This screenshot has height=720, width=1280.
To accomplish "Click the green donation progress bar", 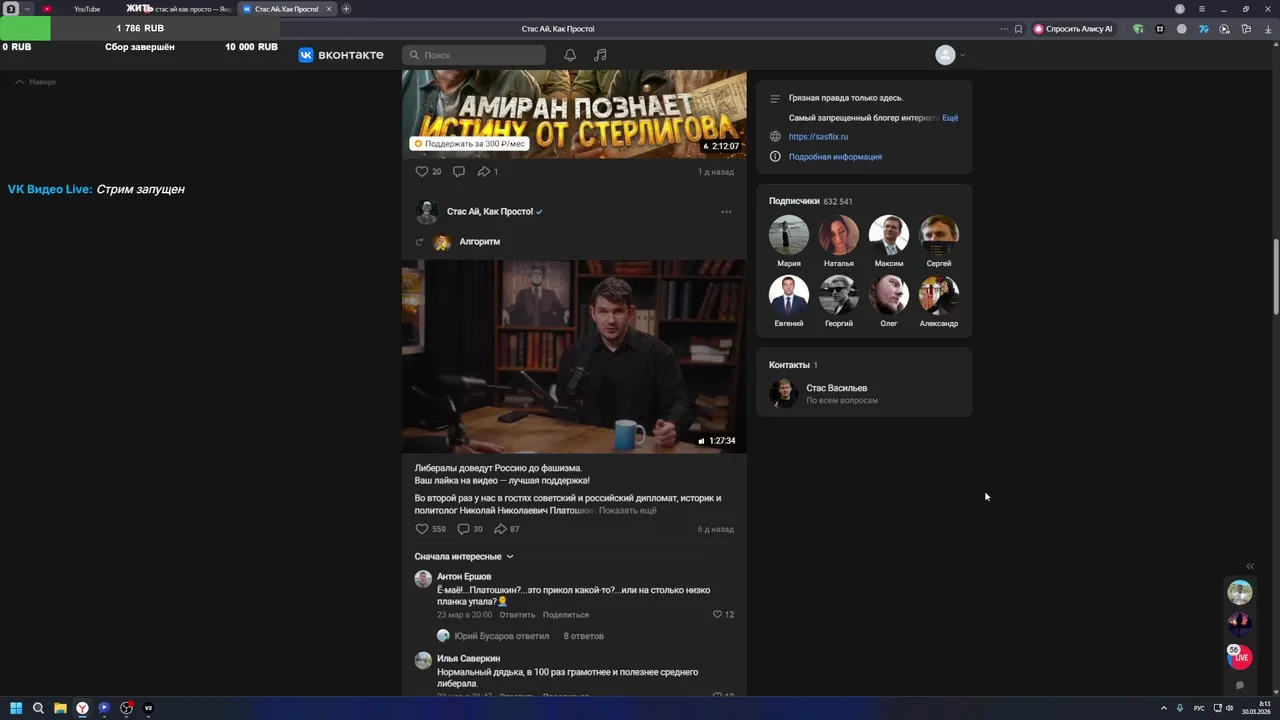I will tap(25, 29).
